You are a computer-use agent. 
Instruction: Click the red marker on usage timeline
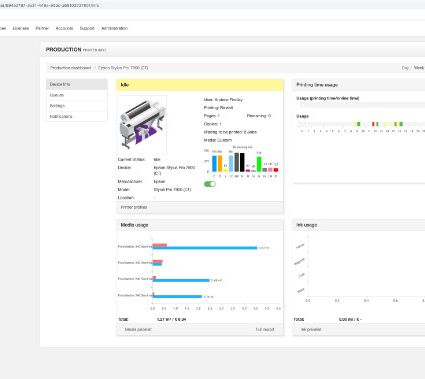click(x=373, y=124)
